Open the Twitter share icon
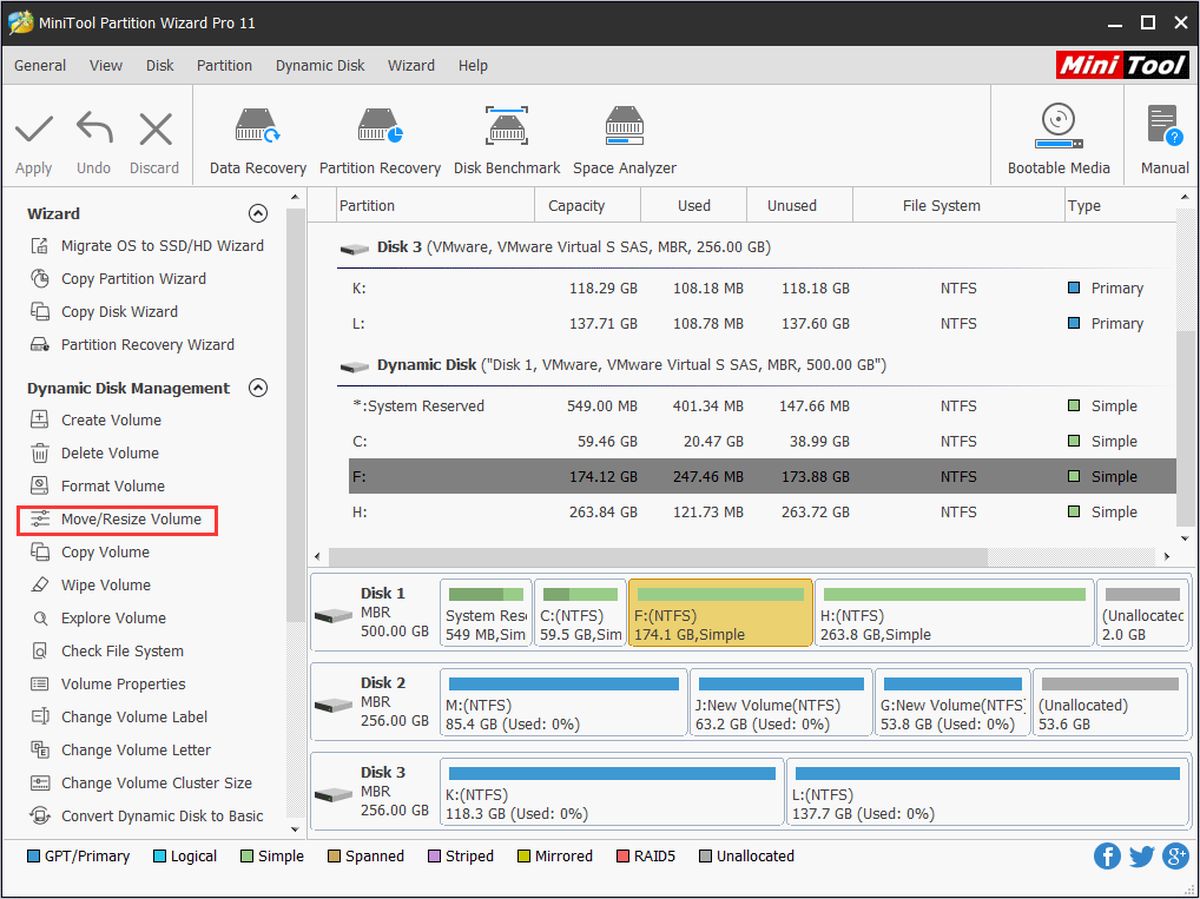Viewport: 1200px width, 899px height. pyautogui.click(x=1142, y=856)
